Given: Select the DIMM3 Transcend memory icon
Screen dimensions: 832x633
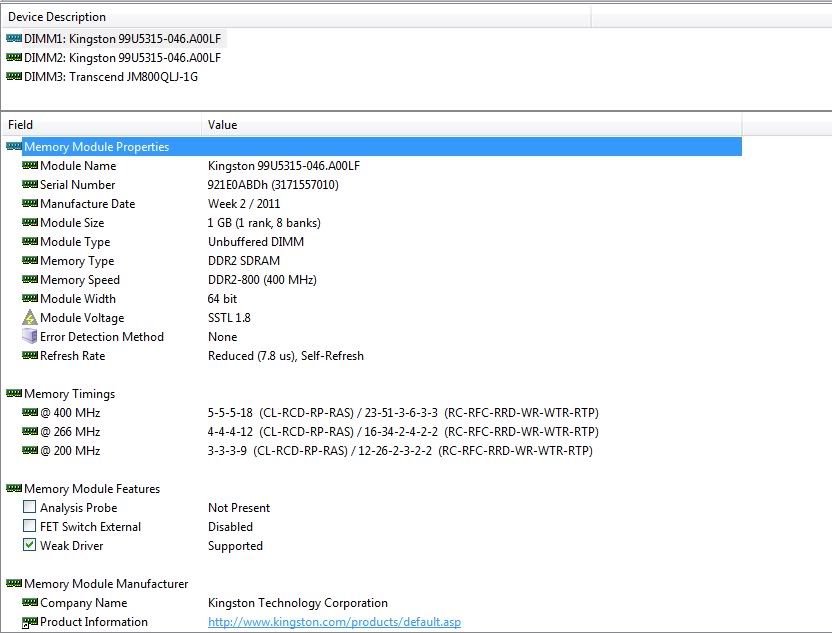Looking at the screenshot, I should pos(14,76).
